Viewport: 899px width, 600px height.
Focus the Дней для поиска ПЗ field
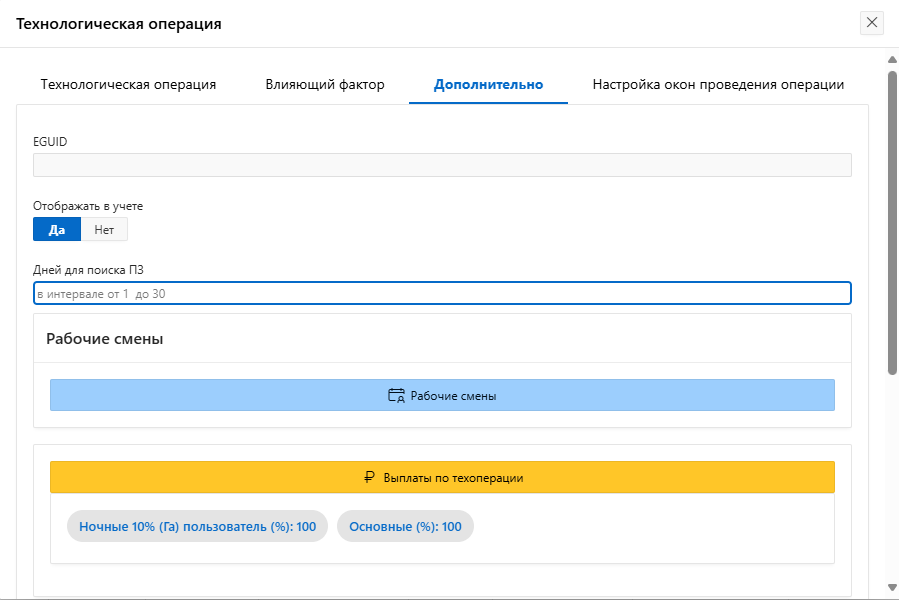point(442,294)
